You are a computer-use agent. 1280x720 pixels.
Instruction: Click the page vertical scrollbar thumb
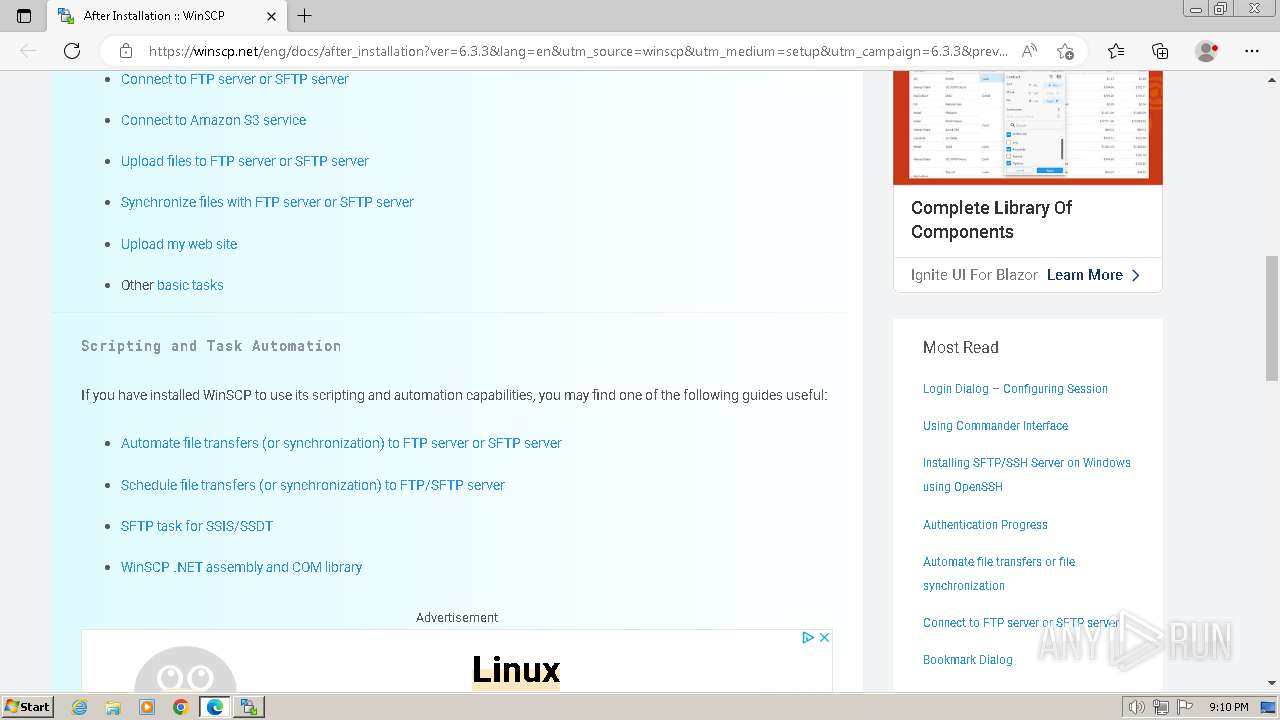[x=1271, y=318]
